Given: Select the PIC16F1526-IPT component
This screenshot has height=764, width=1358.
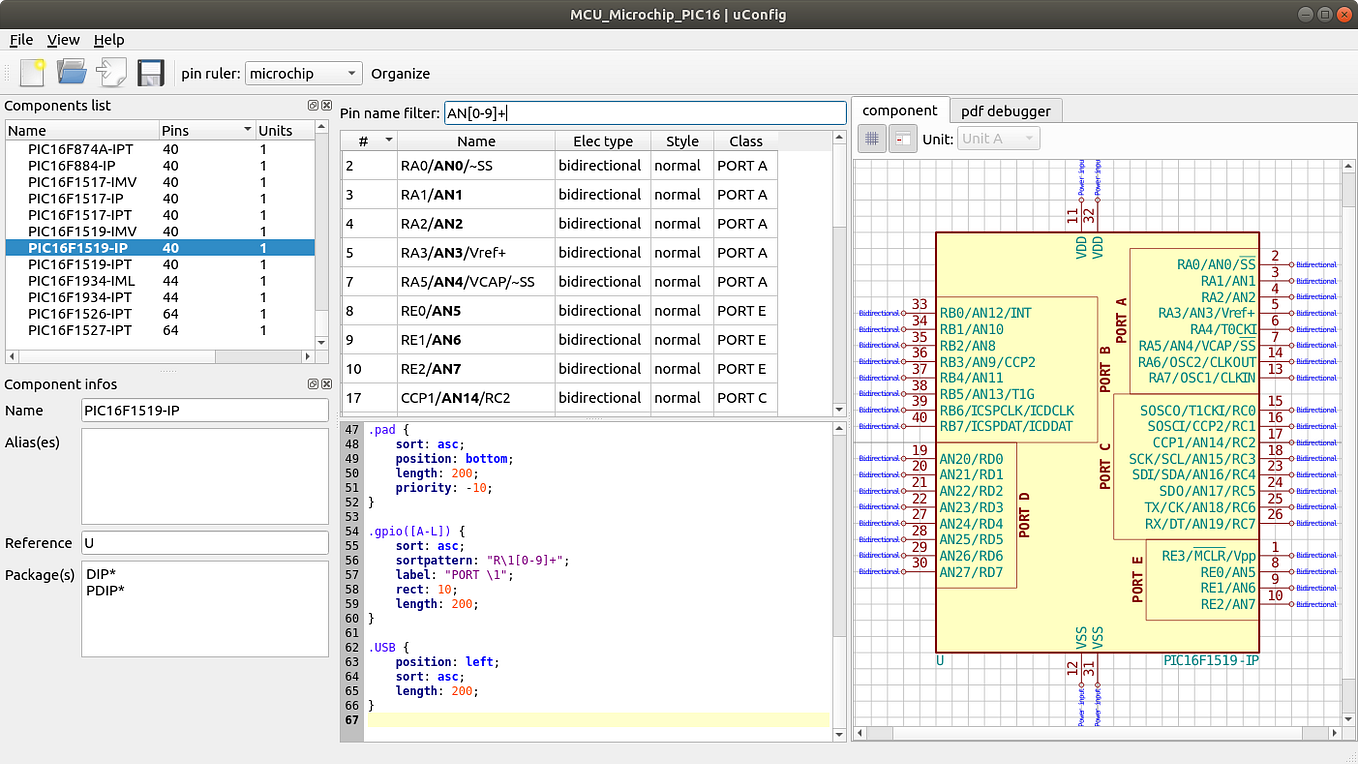Looking at the screenshot, I should 80,314.
